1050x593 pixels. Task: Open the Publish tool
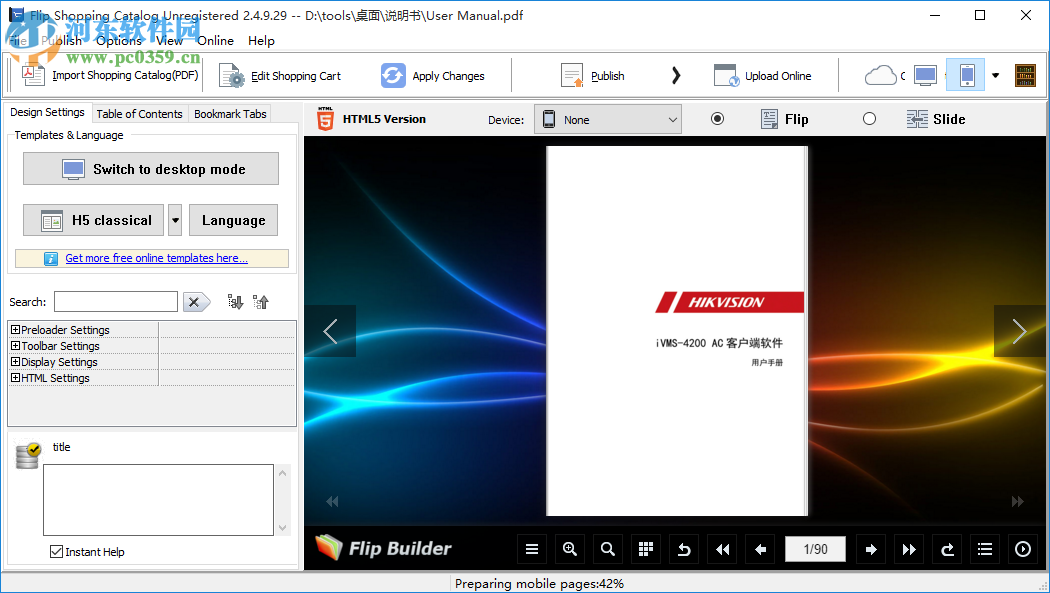tap(594, 75)
